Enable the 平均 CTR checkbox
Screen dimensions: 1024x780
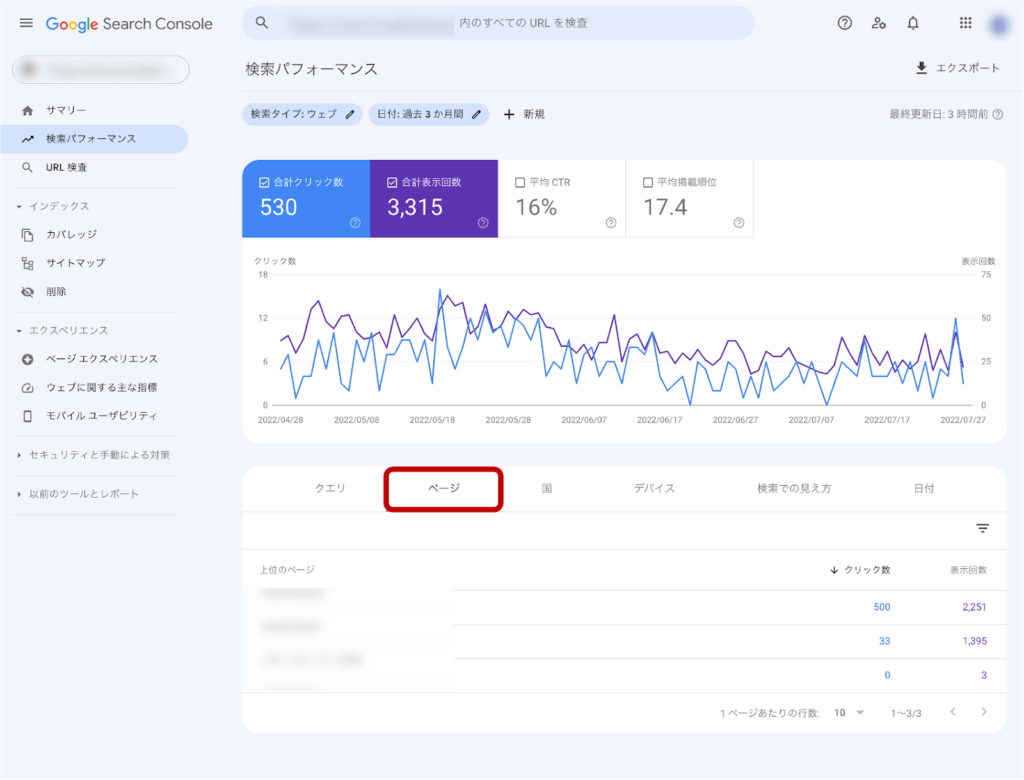pos(519,183)
